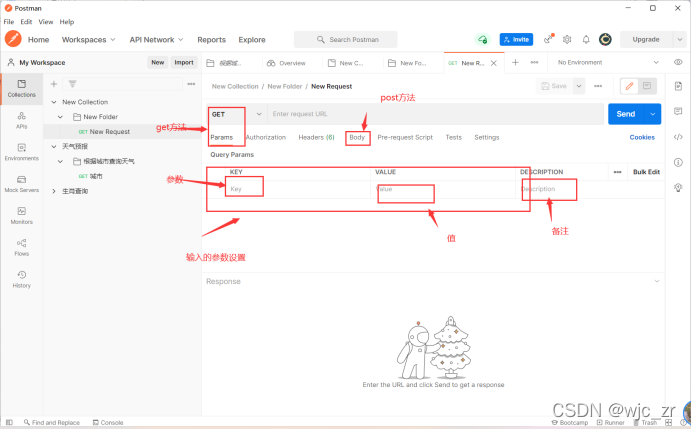Click the Key parameter input cell
691x430 pixels.
click(x=297, y=189)
